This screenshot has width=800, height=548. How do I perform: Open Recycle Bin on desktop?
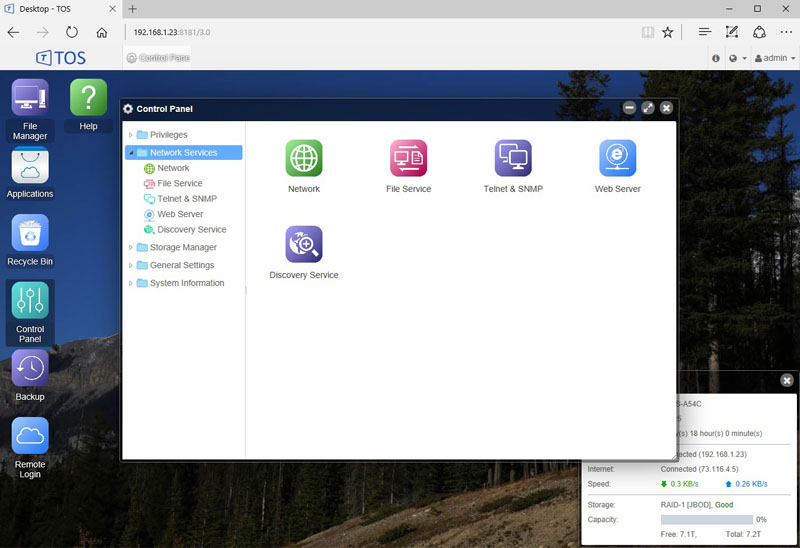30,234
